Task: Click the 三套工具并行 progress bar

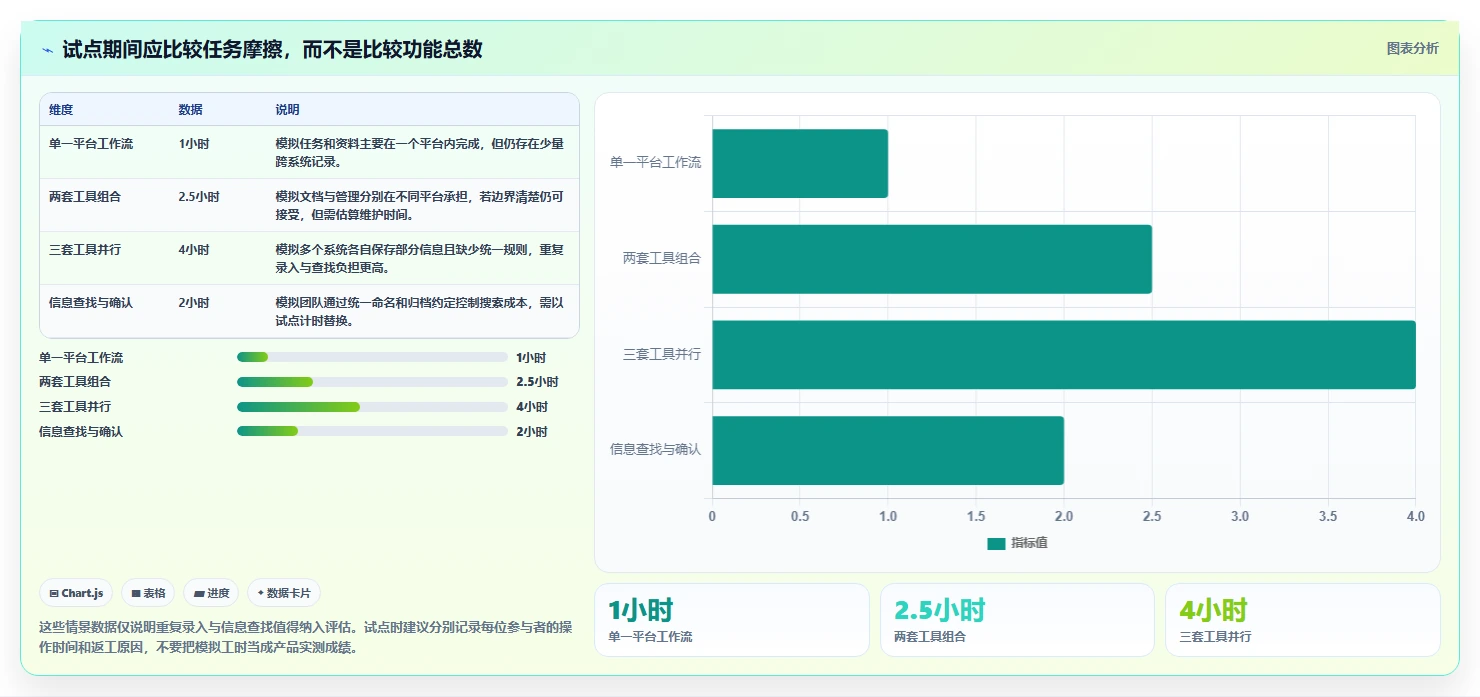Action: tap(372, 407)
